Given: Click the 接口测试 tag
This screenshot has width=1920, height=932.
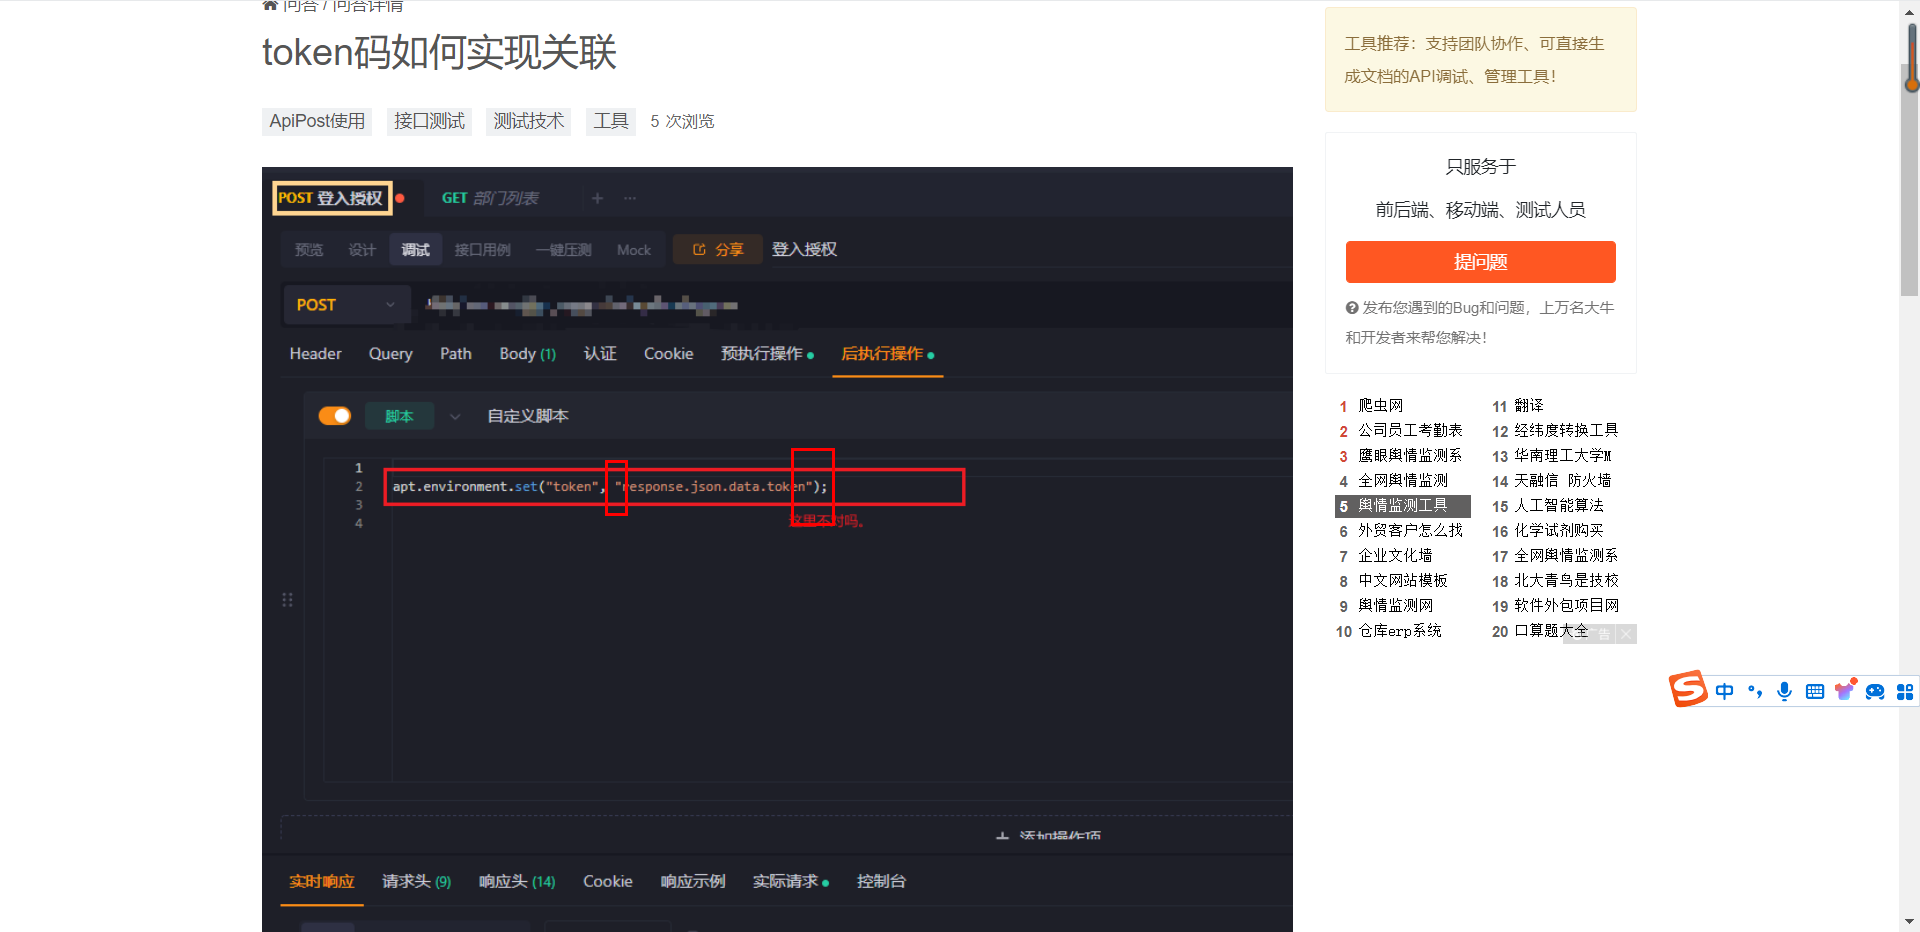Looking at the screenshot, I should click(429, 121).
